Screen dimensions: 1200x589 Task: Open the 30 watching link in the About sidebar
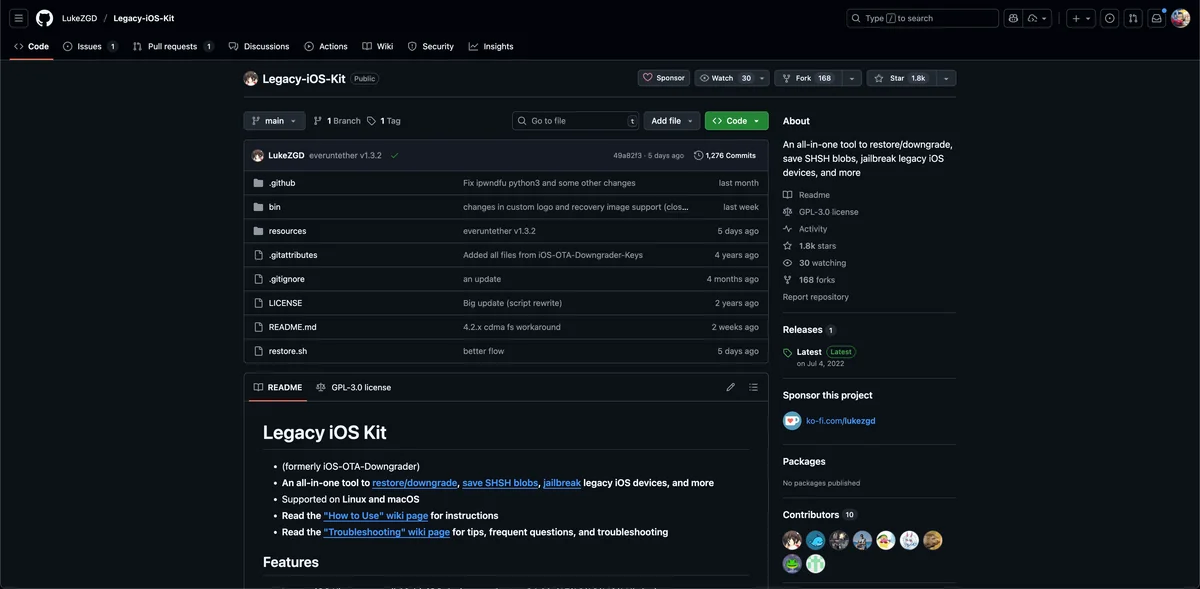pyautogui.click(x=814, y=263)
